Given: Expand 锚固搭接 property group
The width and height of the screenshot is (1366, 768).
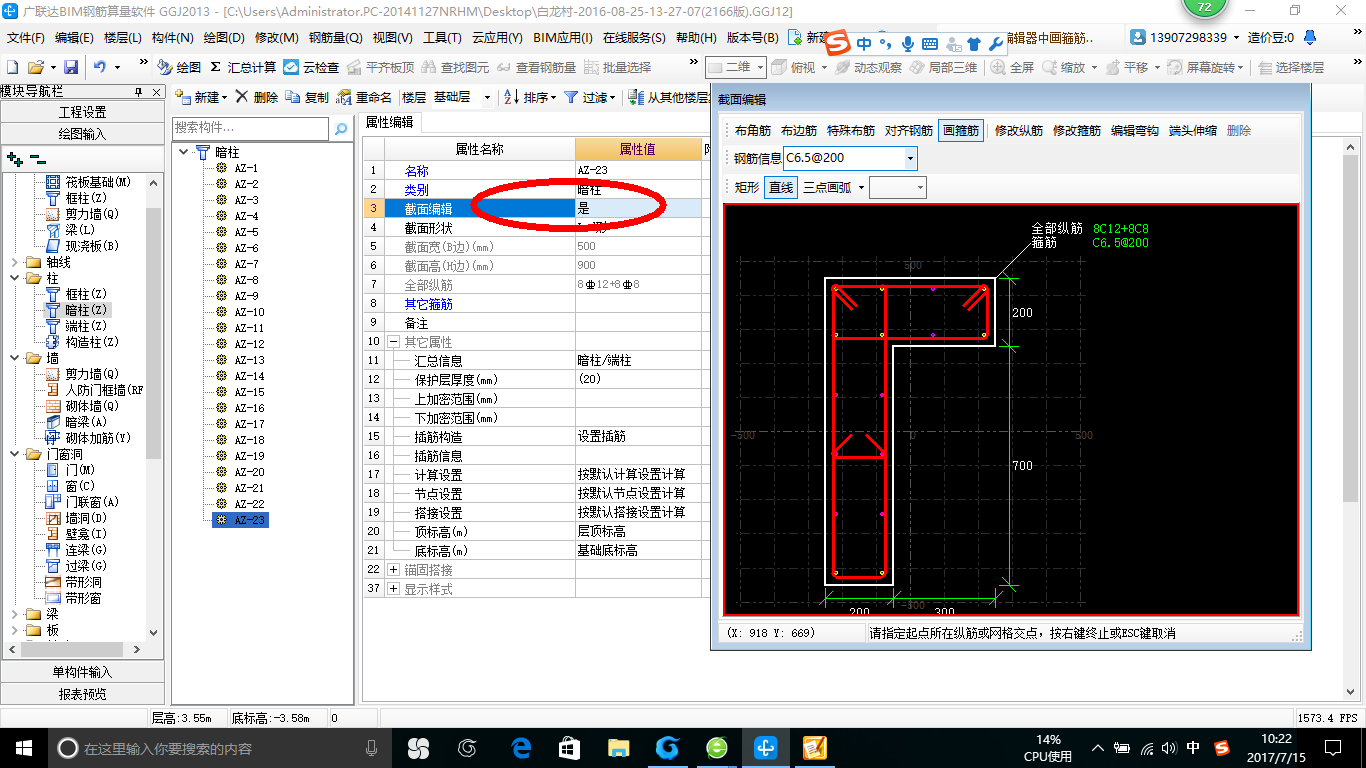Looking at the screenshot, I should 393,569.
